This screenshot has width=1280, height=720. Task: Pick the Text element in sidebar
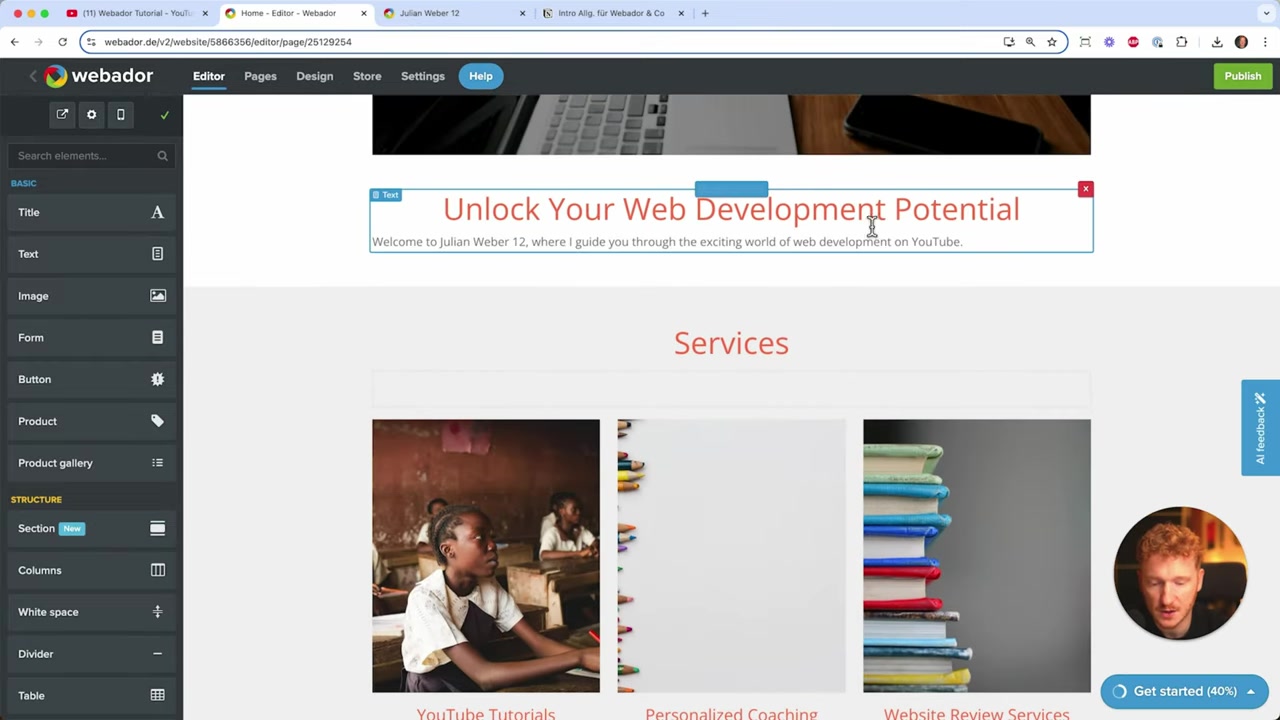click(x=91, y=254)
